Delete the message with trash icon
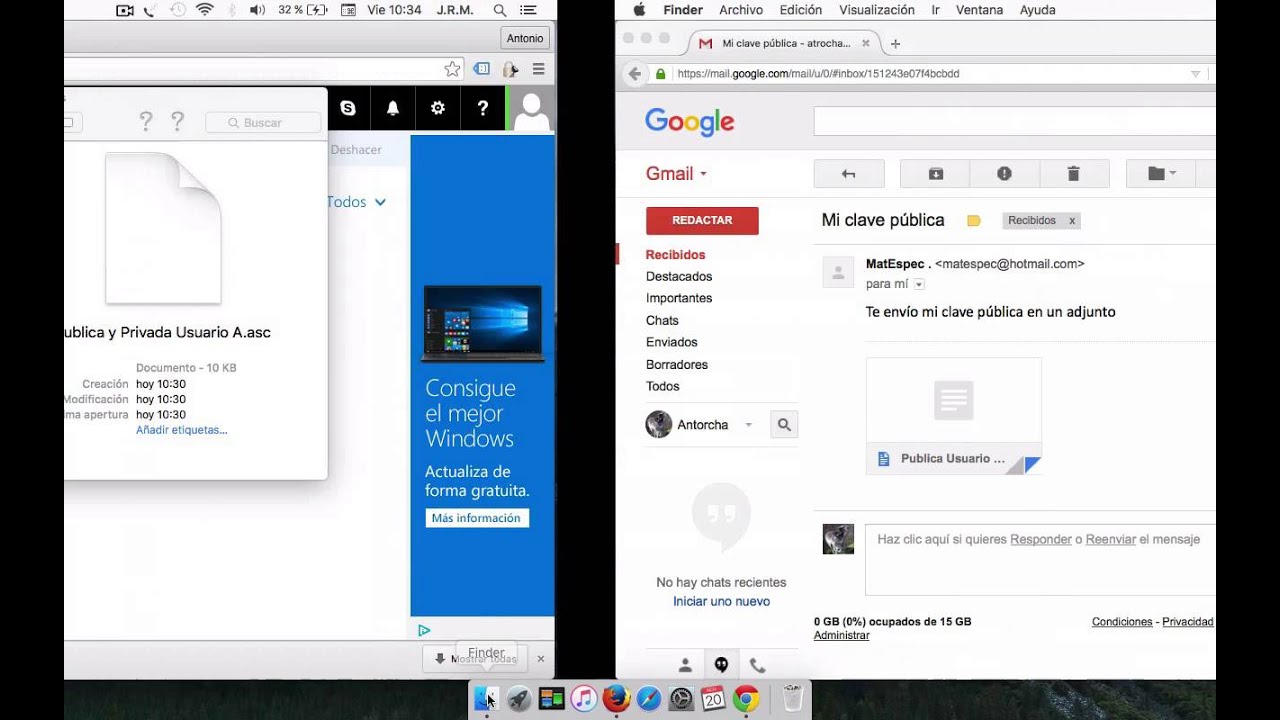 point(1074,173)
